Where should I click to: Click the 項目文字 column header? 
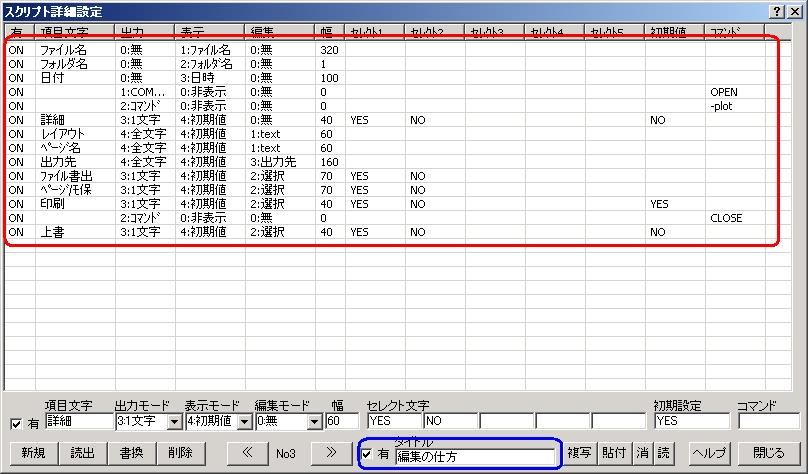point(75,33)
